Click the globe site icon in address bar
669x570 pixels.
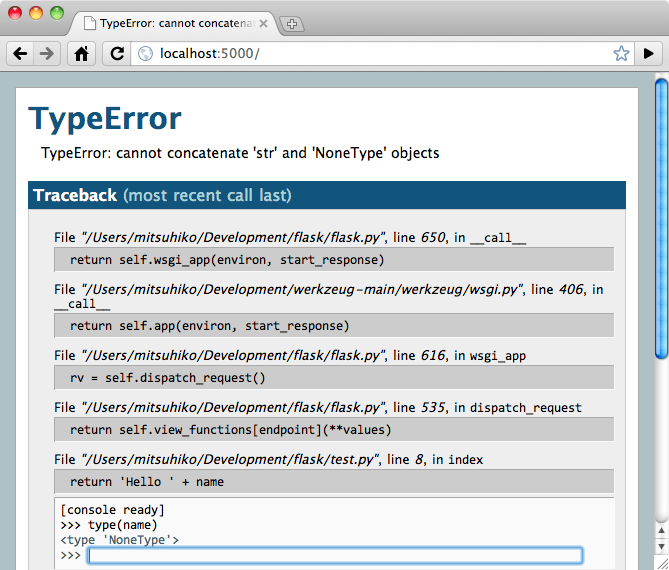[145, 54]
